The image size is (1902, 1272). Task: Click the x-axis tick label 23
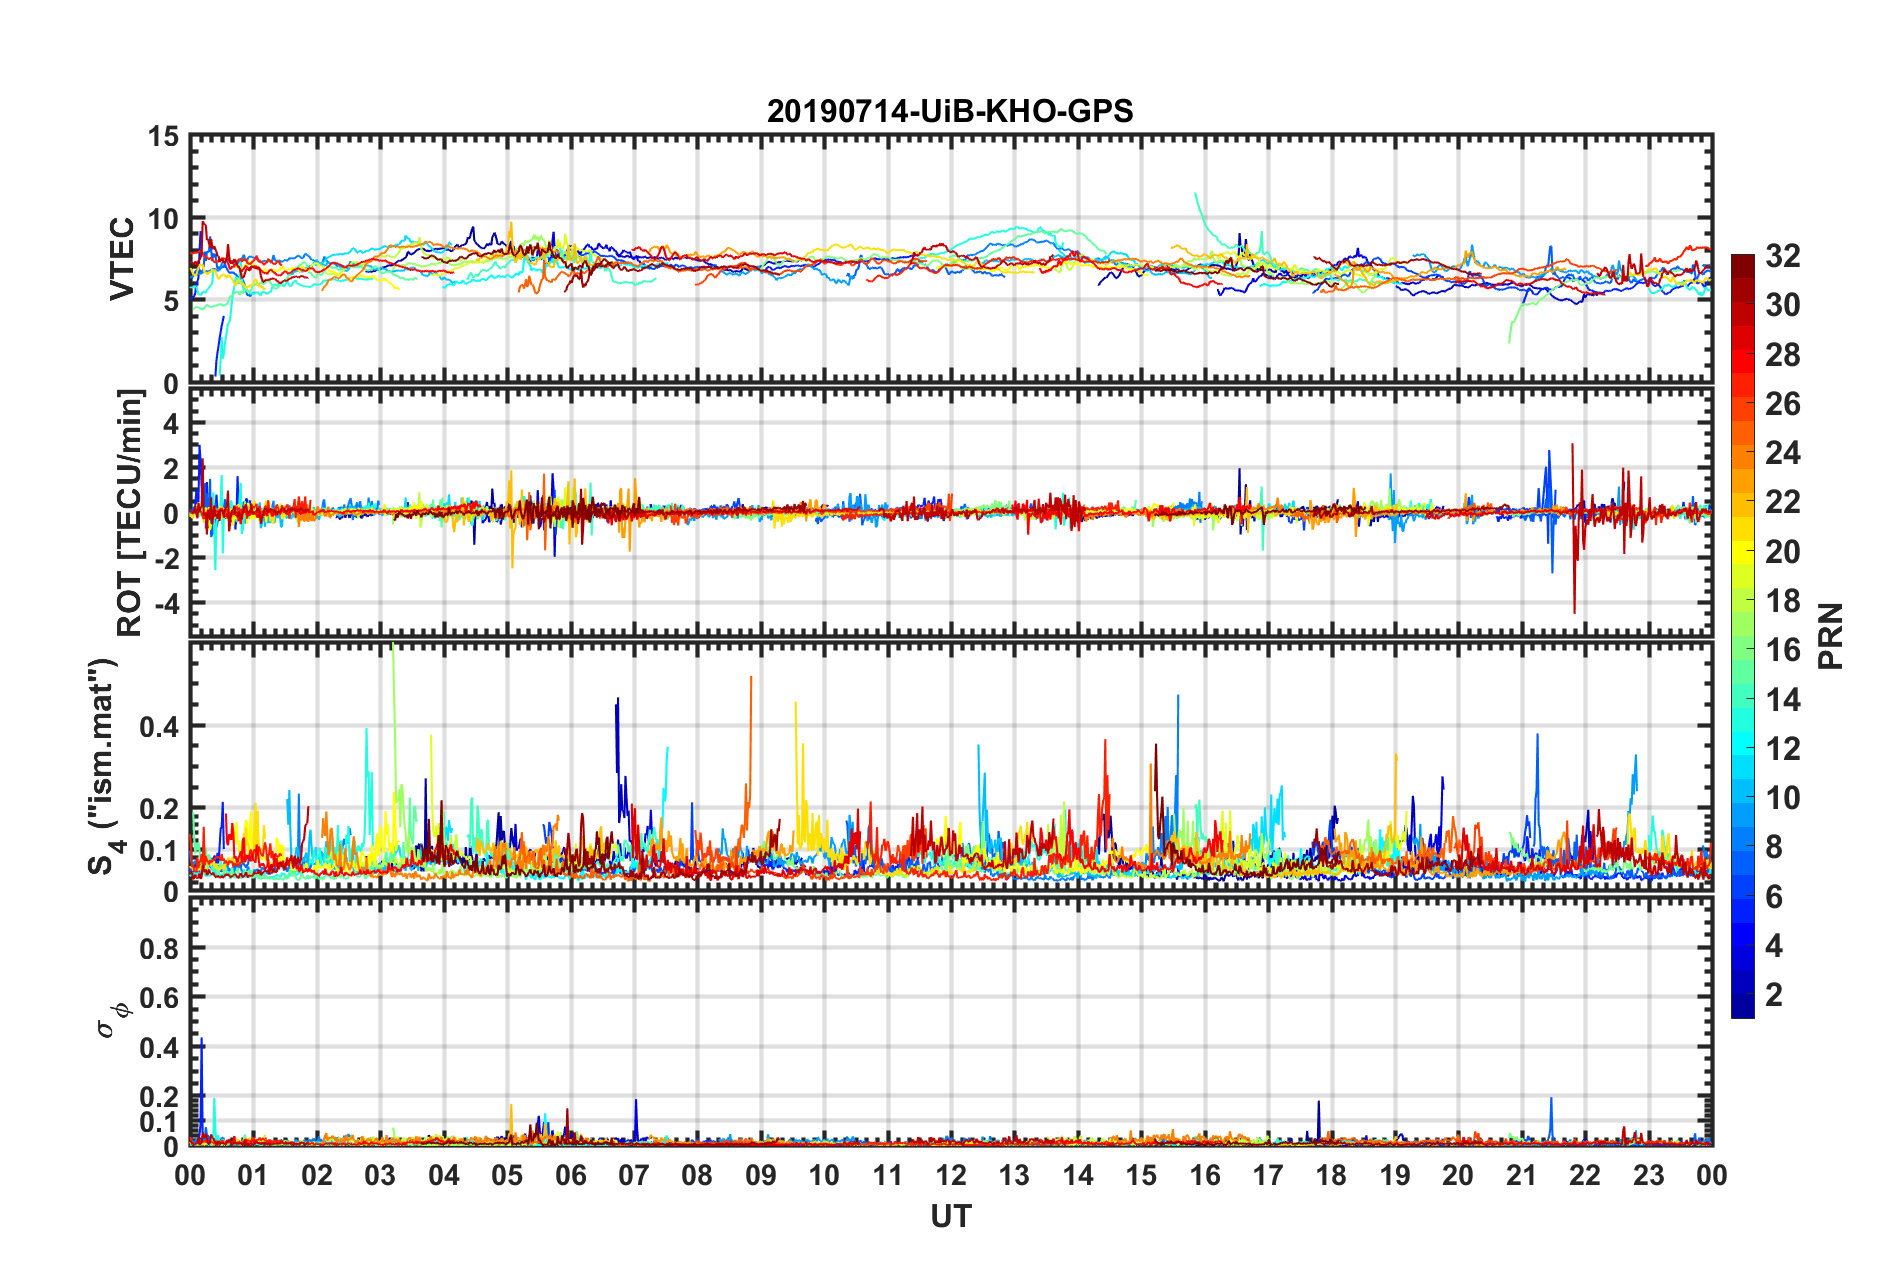(x=1648, y=1175)
